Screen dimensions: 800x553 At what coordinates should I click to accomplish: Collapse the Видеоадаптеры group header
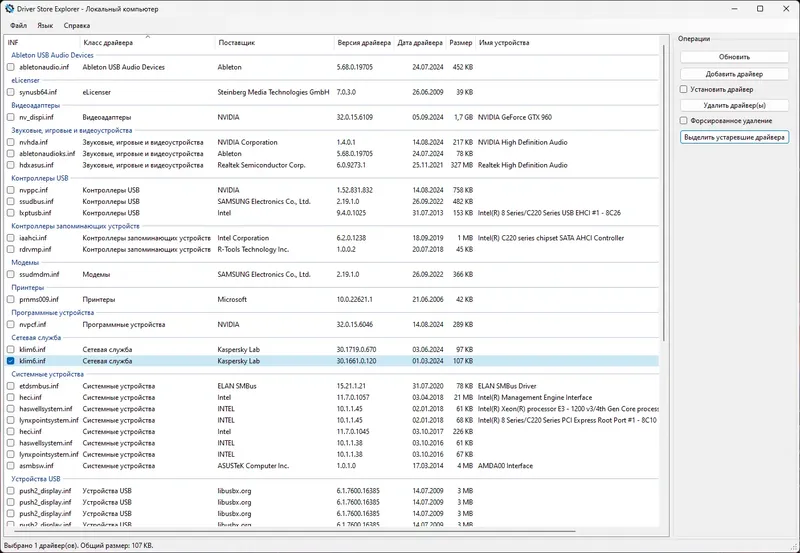[35, 106]
